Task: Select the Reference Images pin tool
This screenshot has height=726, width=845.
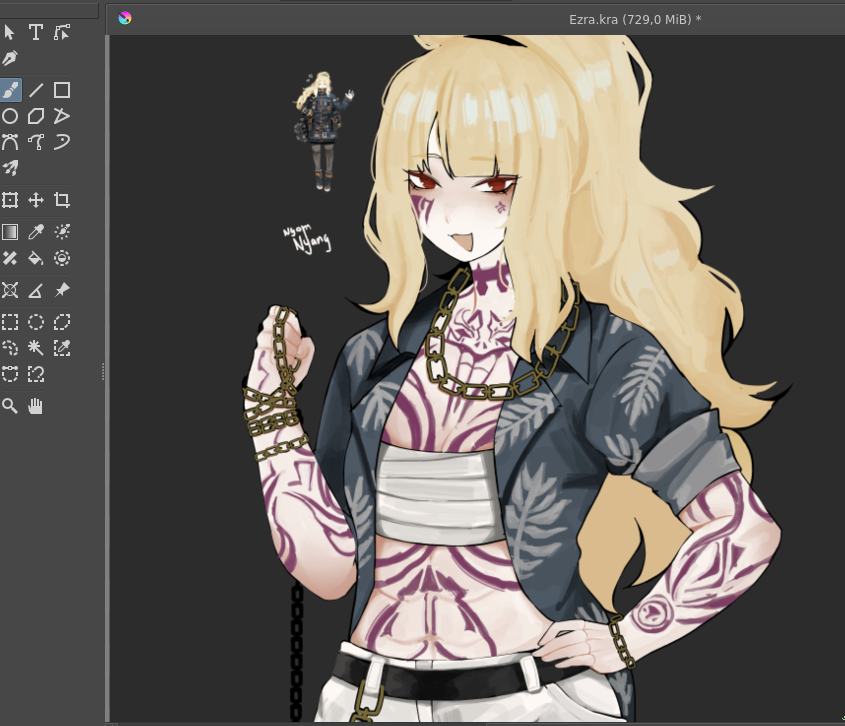Action: click(62, 291)
